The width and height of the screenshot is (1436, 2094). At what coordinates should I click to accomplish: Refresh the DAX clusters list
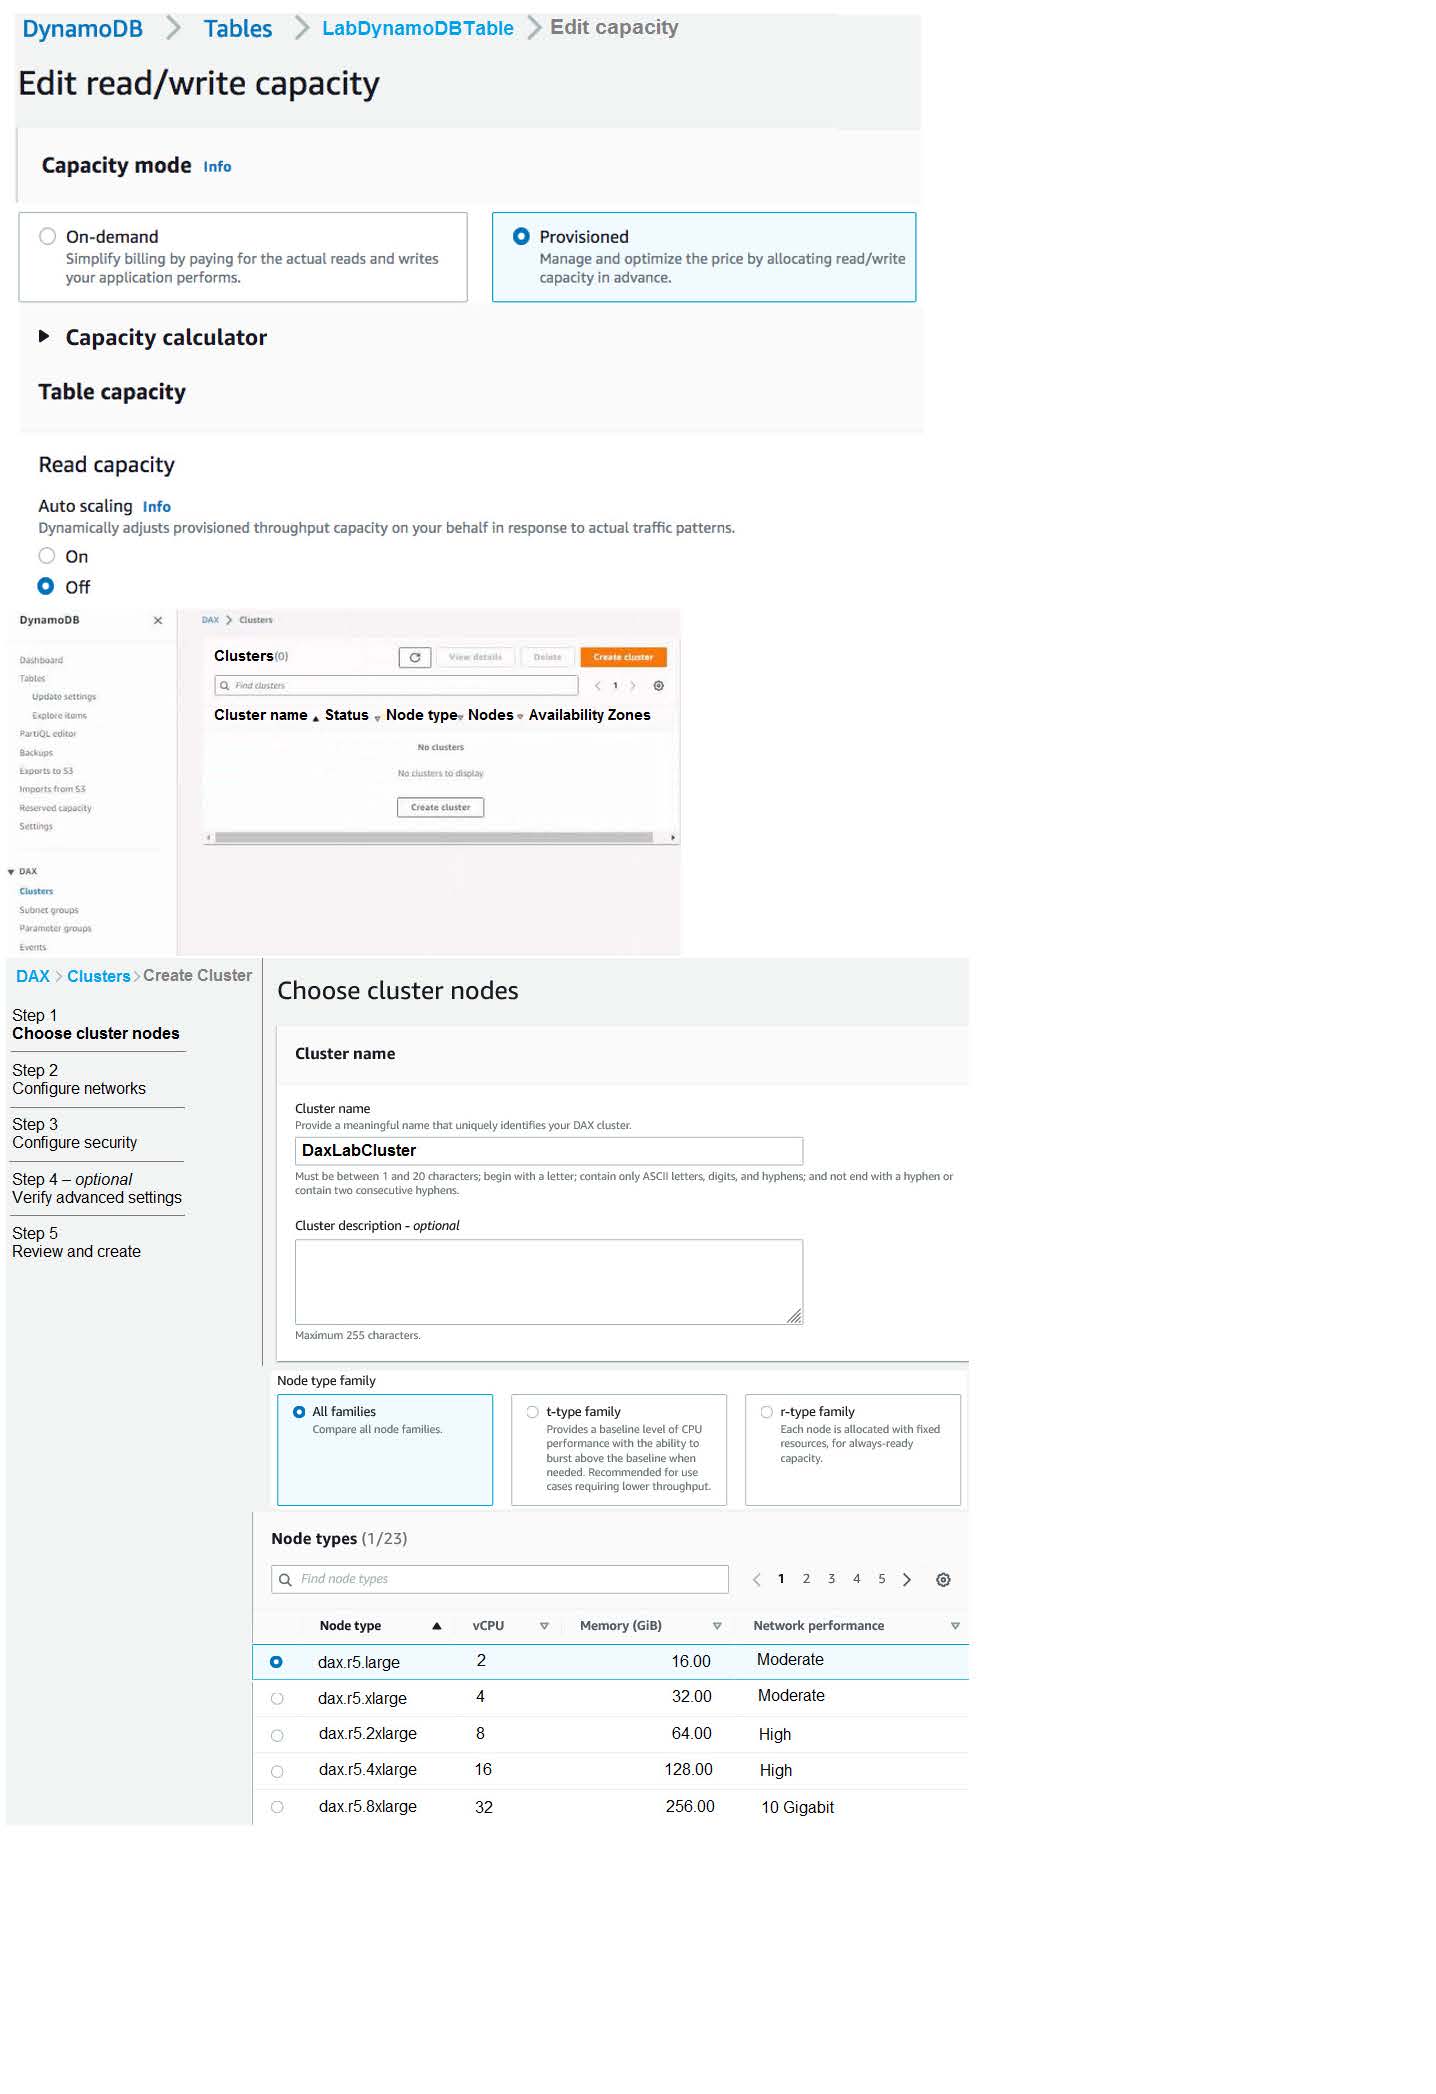pos(415,657)
